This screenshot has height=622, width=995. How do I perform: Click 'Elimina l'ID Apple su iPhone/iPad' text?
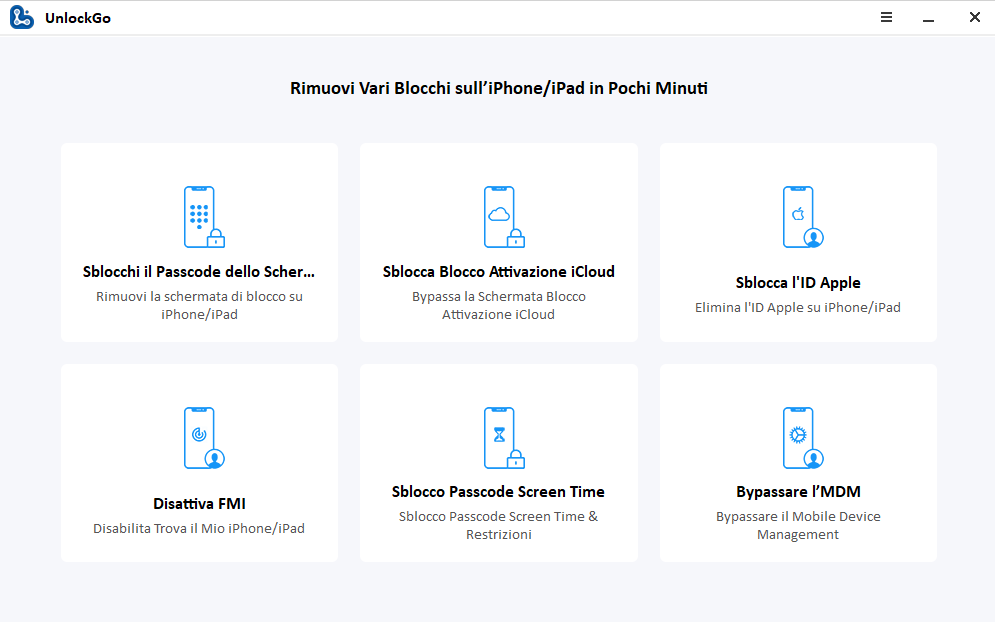point(798,307)
